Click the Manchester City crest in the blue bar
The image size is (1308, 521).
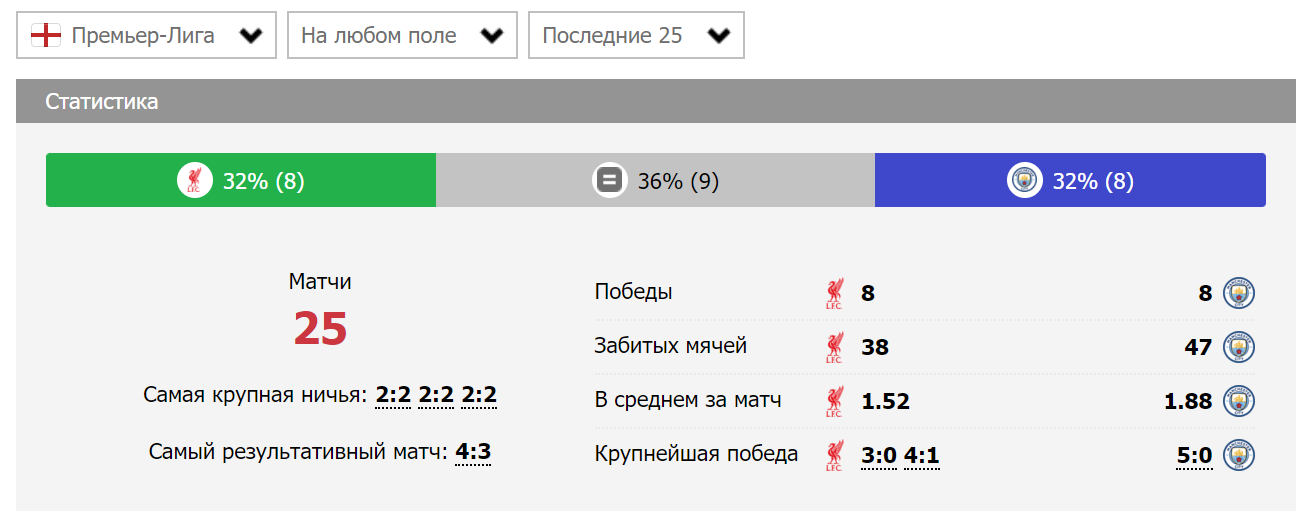pos(1024,181)
